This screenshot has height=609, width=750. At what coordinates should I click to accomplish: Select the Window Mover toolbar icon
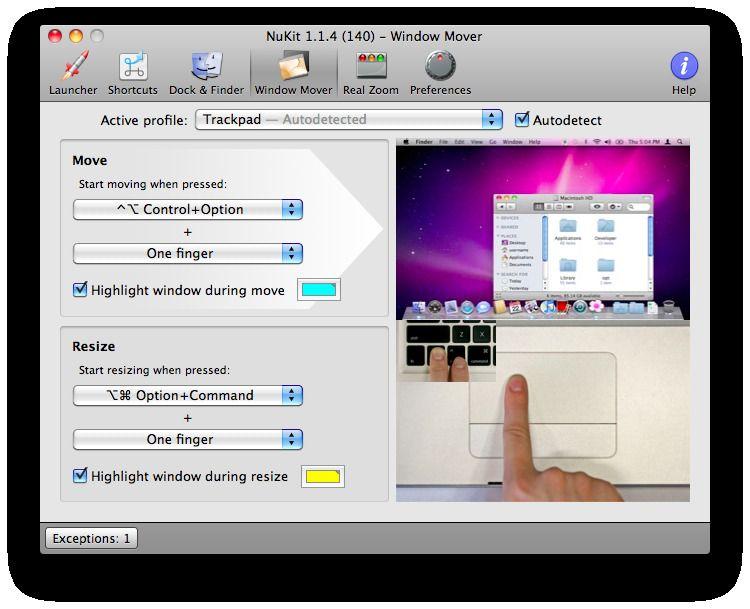click(x=294, y=66)
